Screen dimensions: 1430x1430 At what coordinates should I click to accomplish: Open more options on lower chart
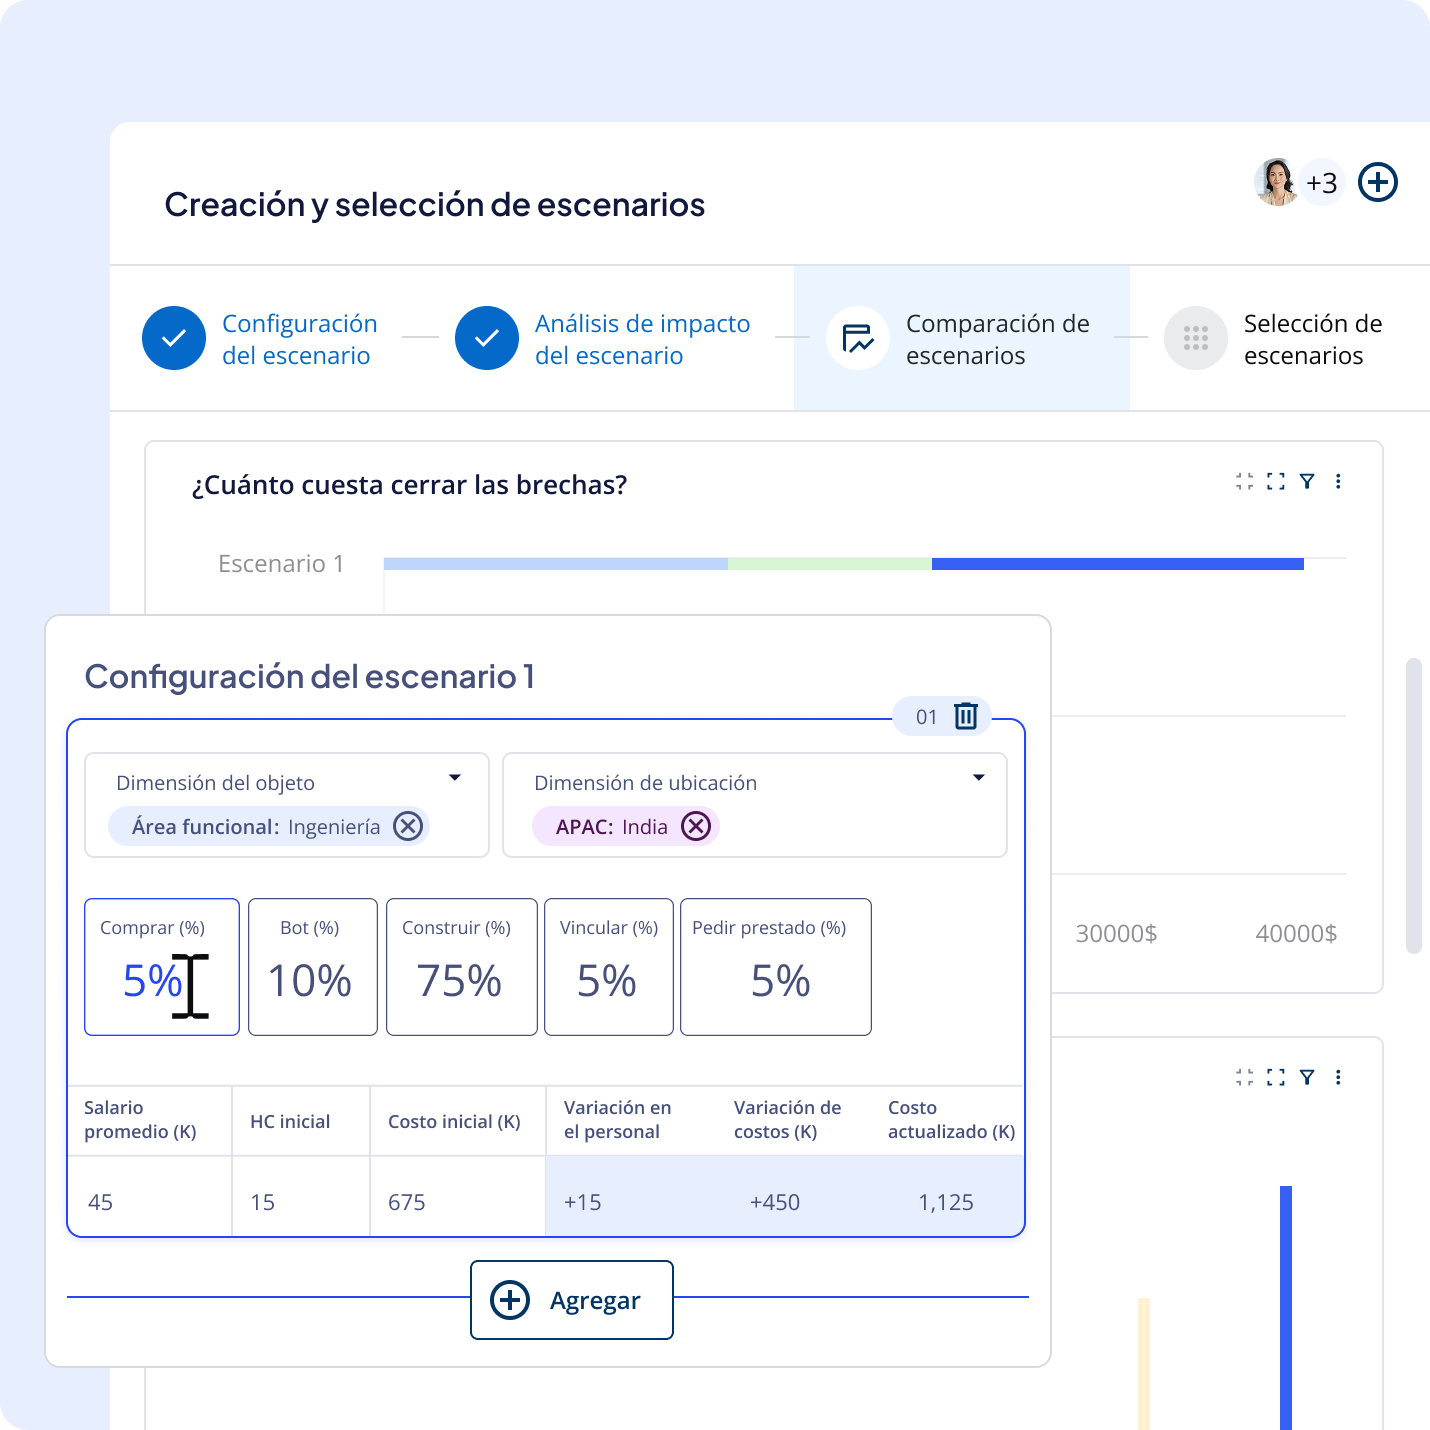[x=1338, y=1077]
